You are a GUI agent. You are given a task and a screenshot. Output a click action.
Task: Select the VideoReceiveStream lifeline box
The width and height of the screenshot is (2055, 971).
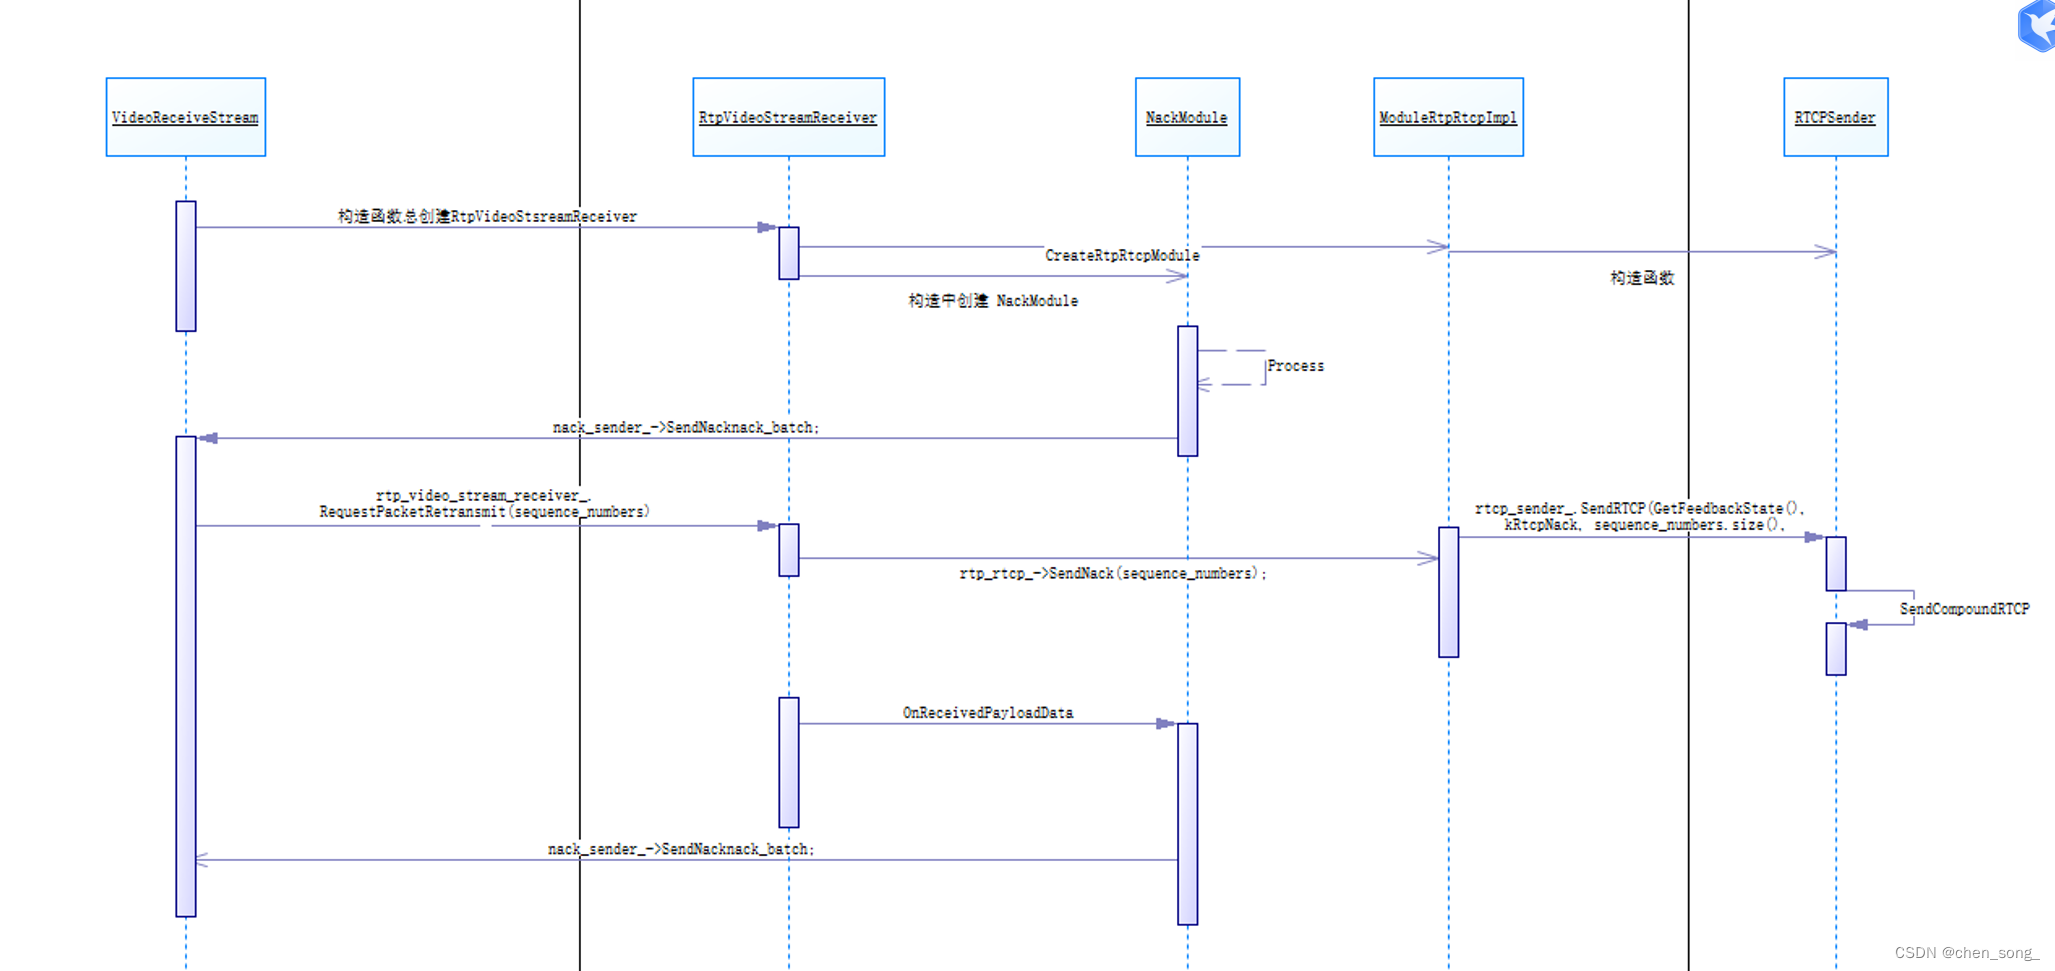186,117
